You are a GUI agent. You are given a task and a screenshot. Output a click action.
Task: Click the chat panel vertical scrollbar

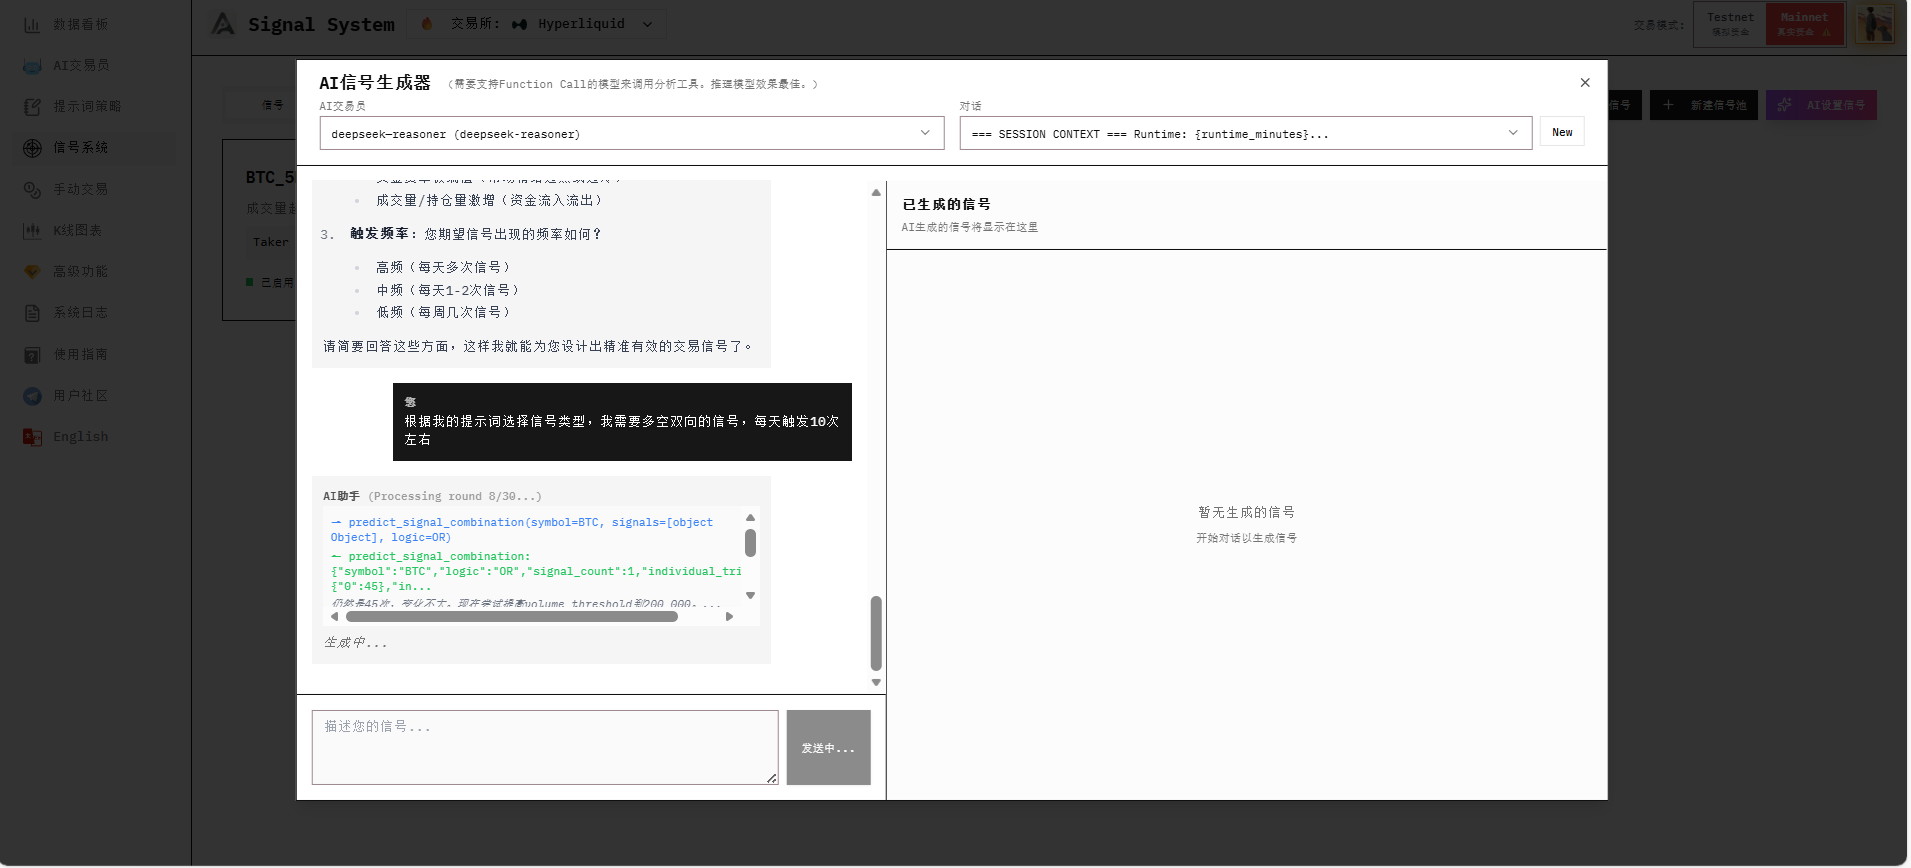[x=876, y=633]
